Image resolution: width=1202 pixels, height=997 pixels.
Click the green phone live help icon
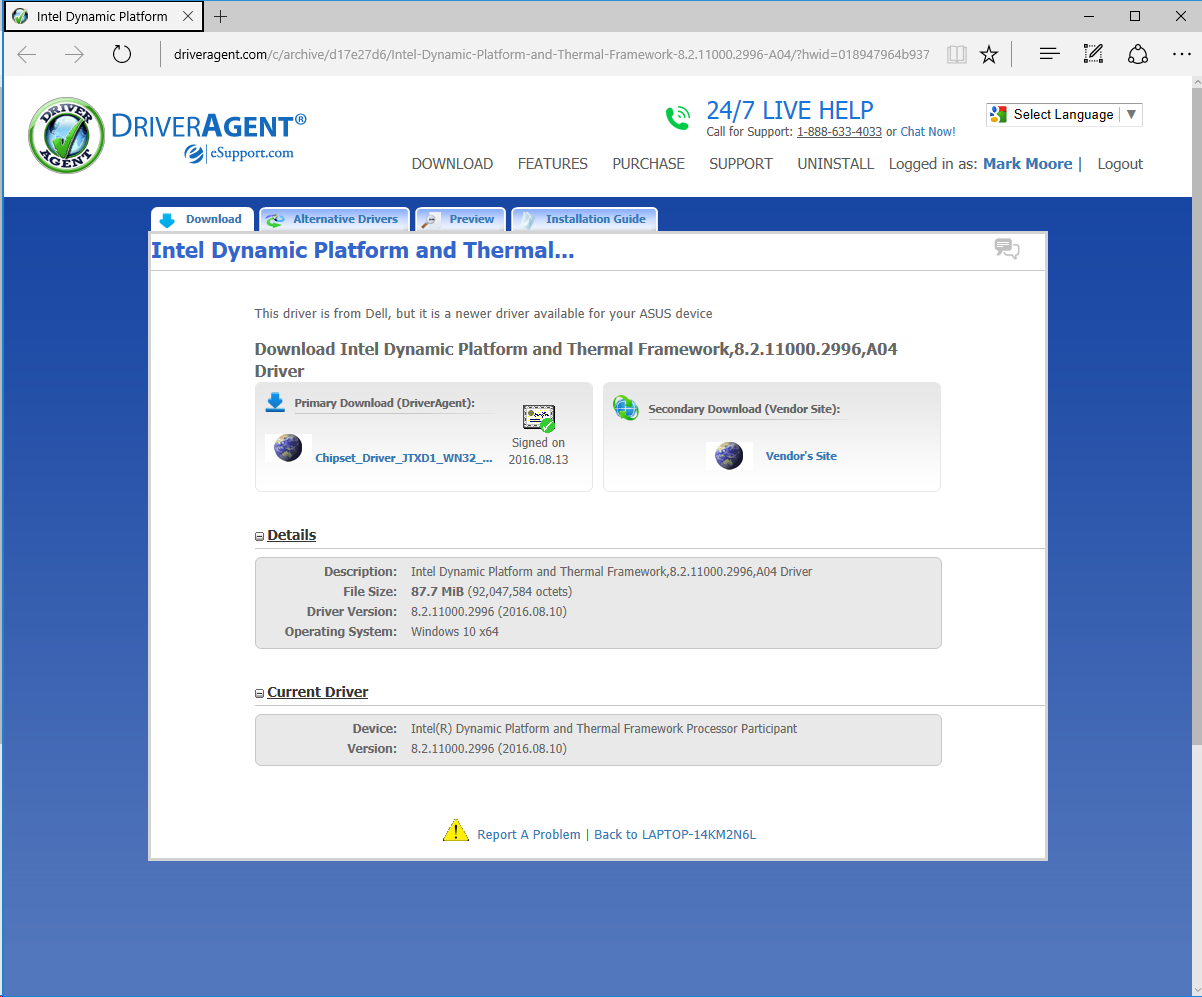[678, 118]
